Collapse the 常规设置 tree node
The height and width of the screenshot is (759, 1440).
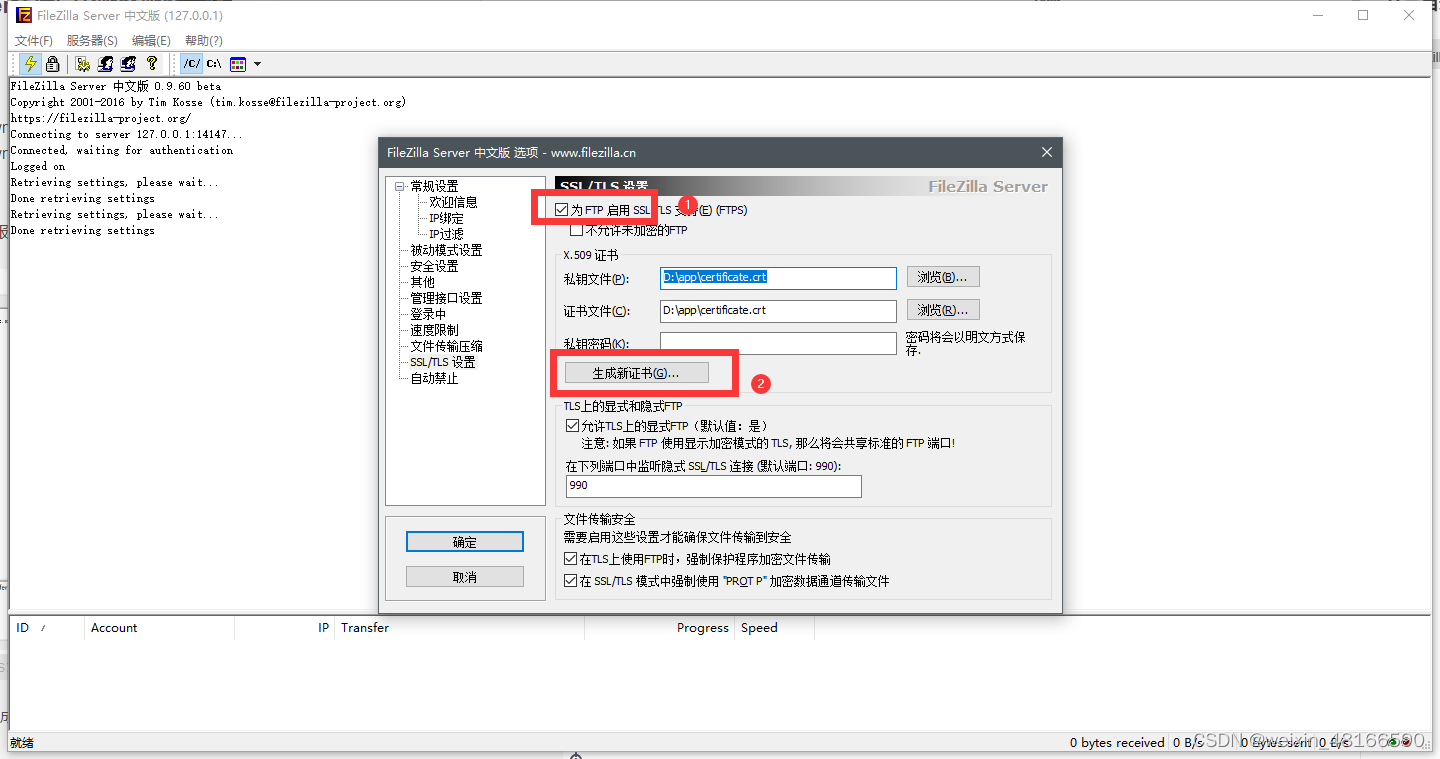tap(400, 186)
